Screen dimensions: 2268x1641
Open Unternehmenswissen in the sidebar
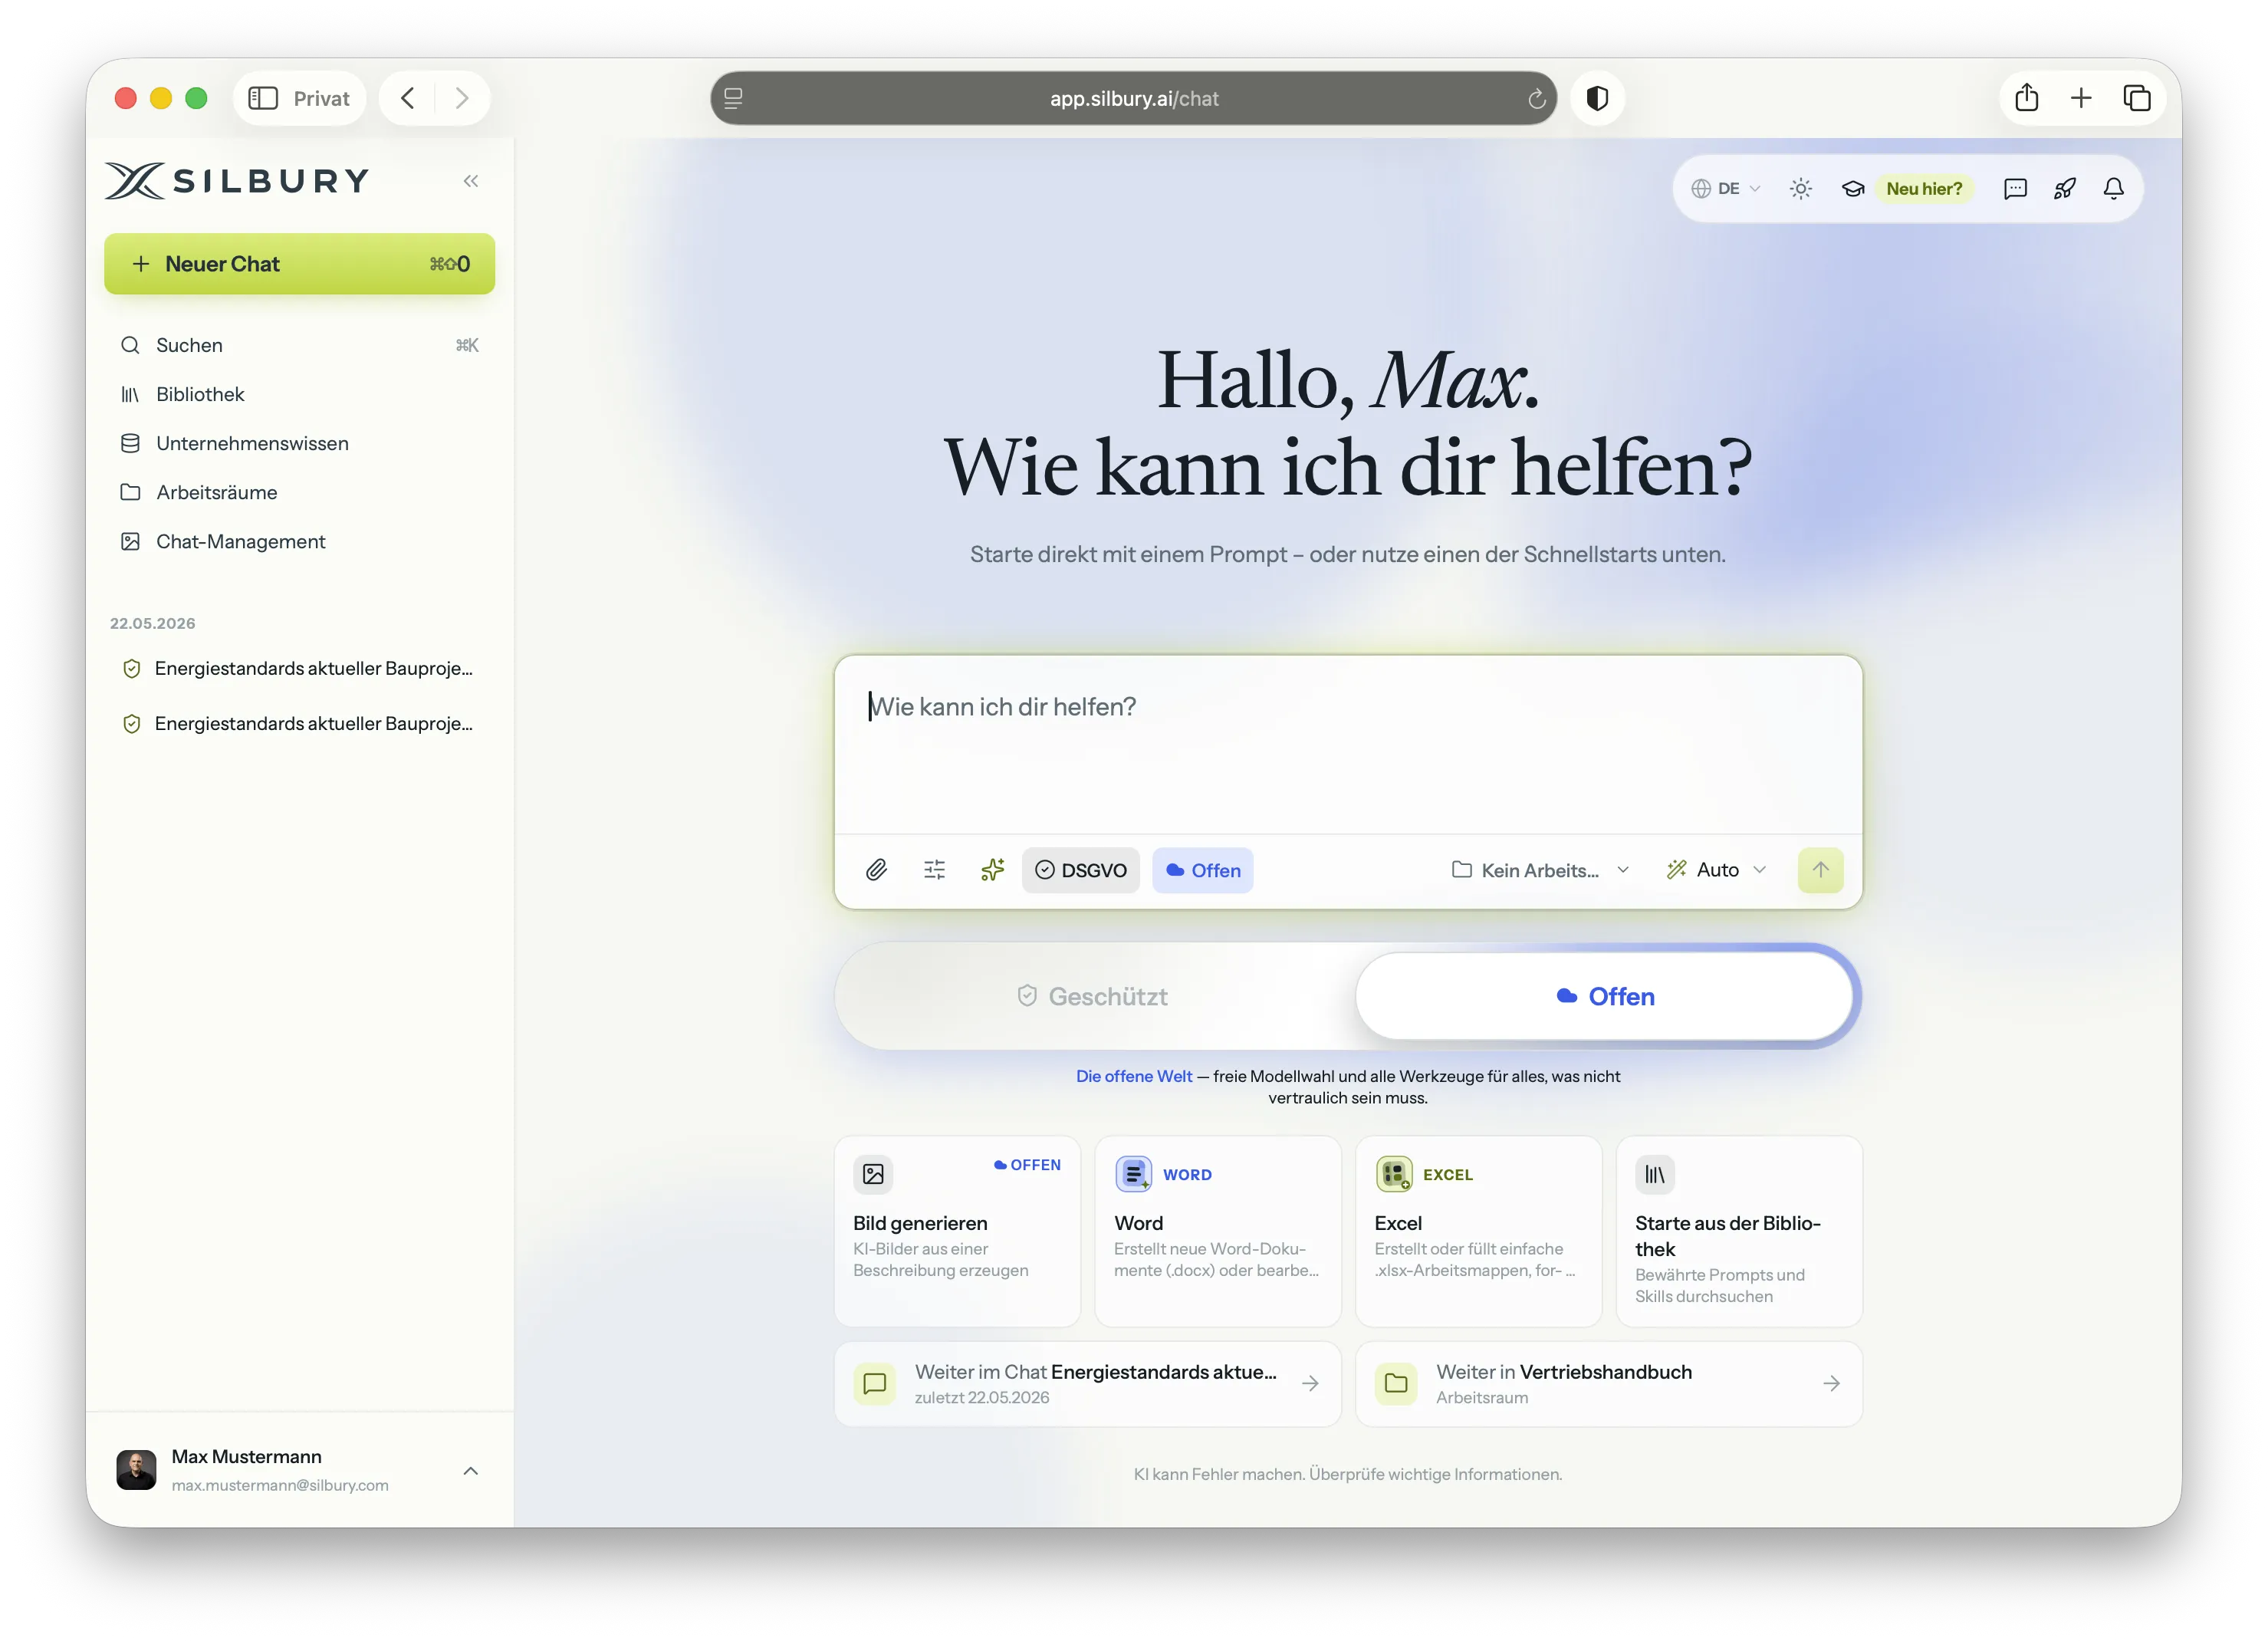299,443
